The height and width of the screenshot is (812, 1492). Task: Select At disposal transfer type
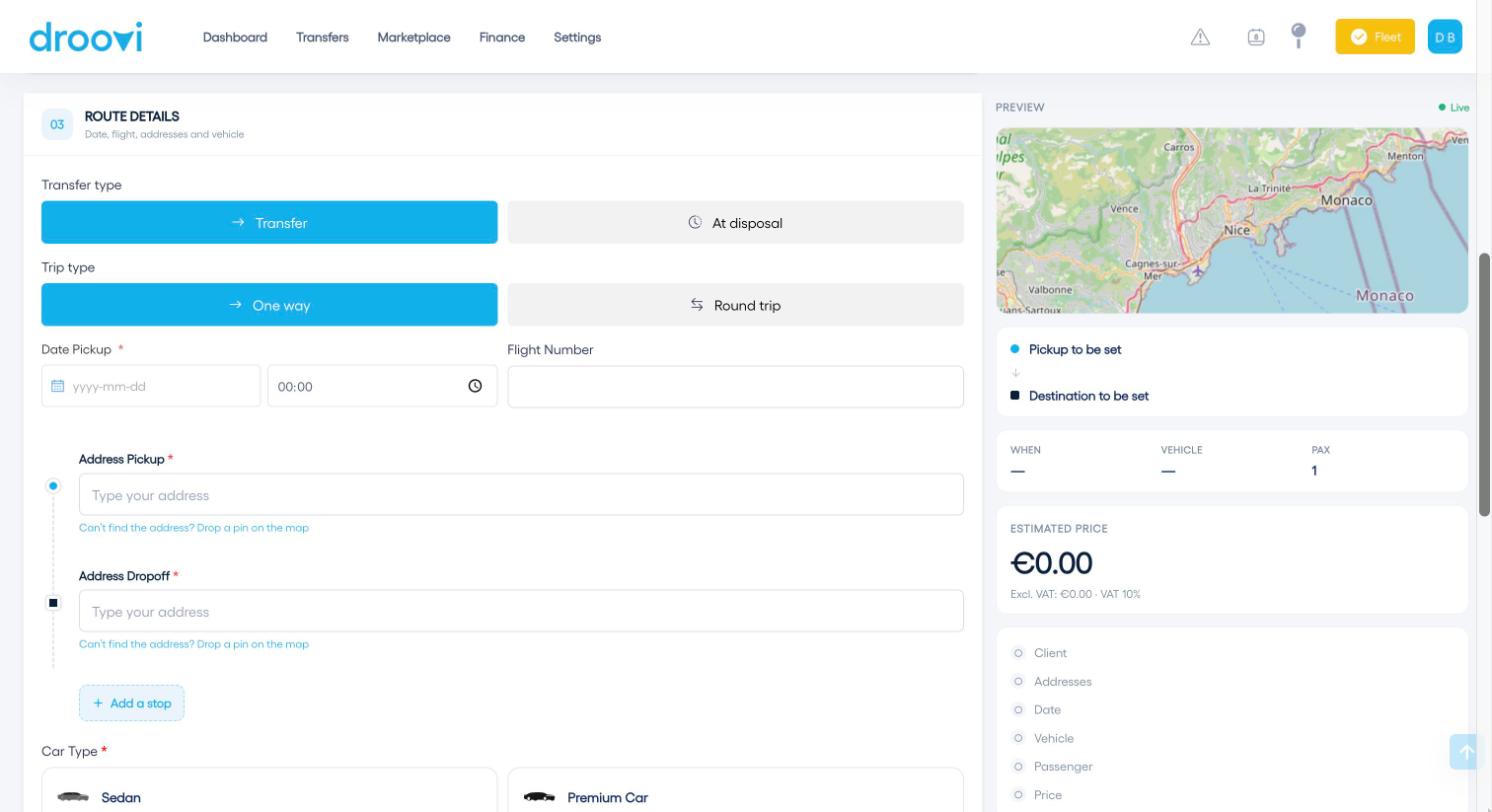[x=736, y=222]
